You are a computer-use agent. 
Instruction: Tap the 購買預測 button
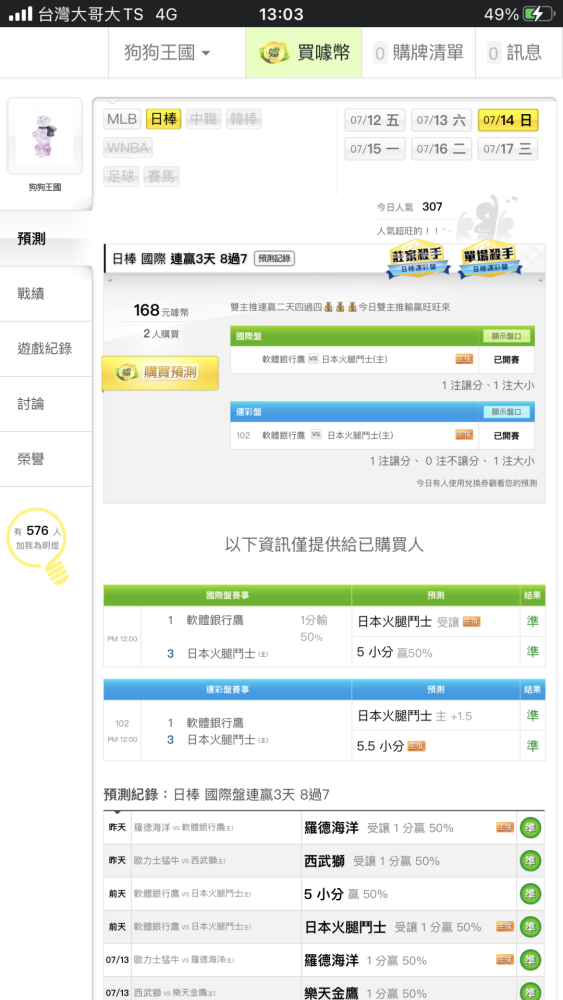[160, 373]
